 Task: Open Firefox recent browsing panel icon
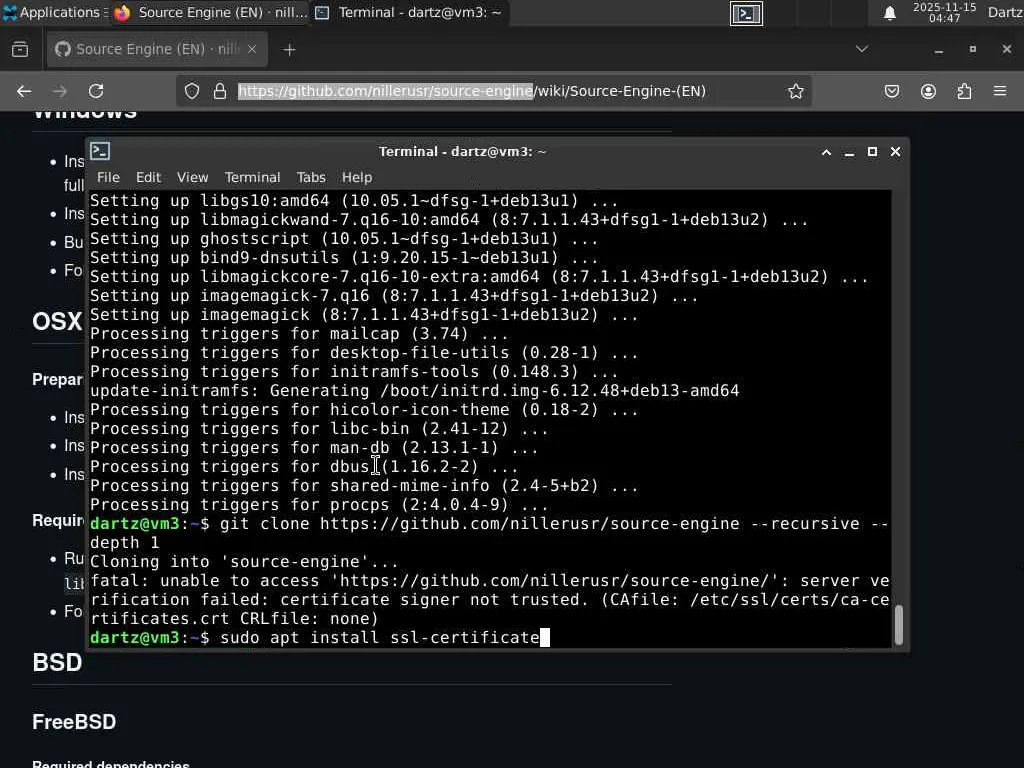coord(20,50)
